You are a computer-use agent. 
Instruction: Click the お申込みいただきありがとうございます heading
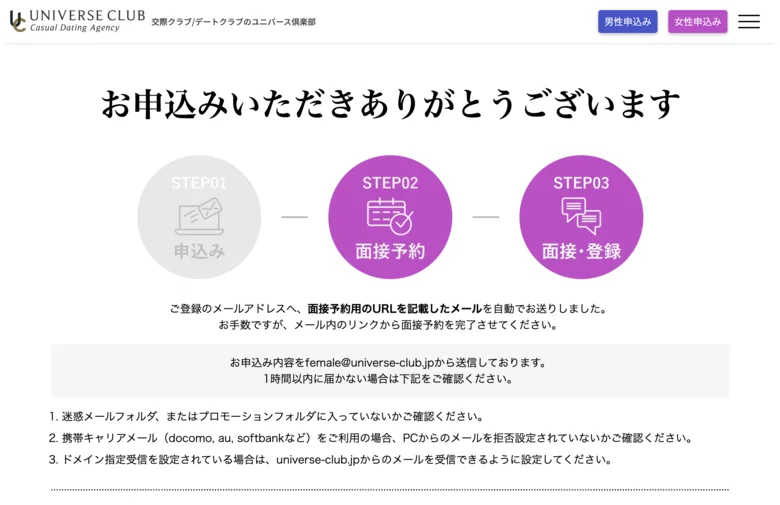pyautogui.click(x=390, y=104)
